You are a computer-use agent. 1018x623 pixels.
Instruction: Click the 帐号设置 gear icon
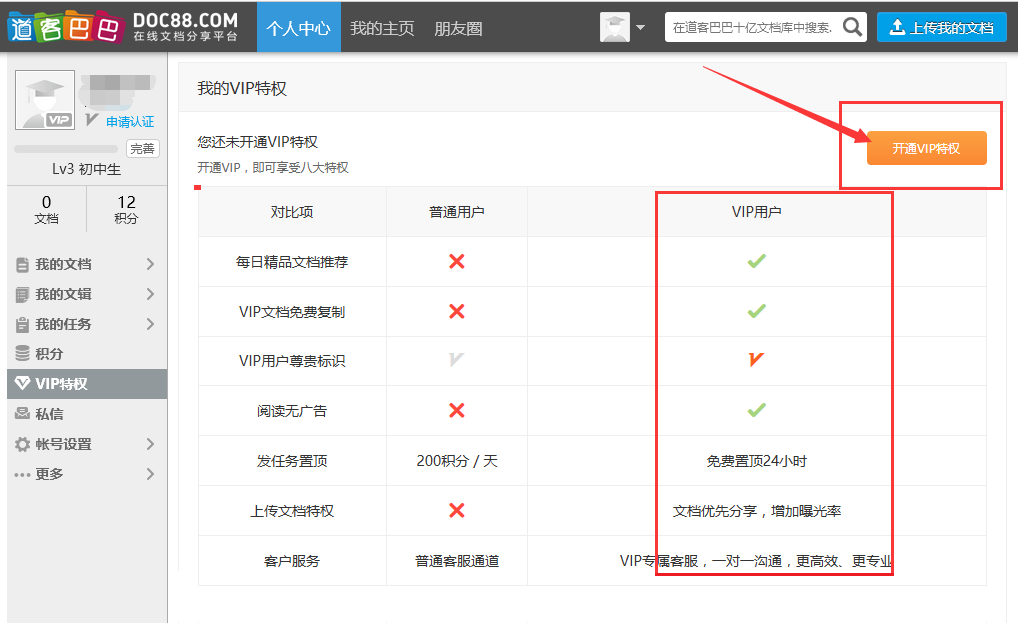pyautogui.click(x=22, y=444)
